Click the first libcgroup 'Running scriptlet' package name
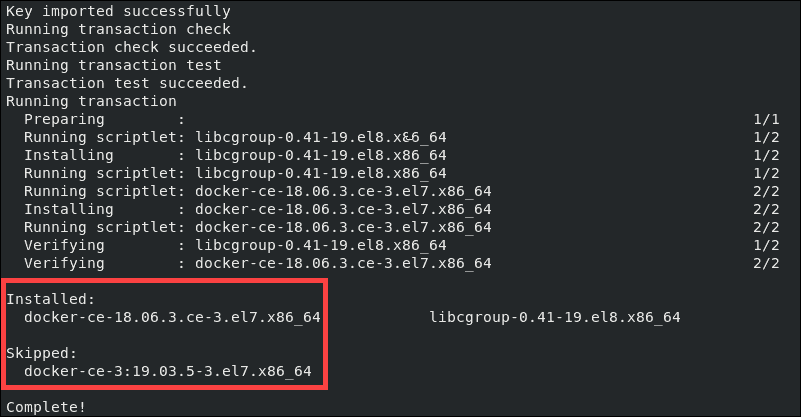The image size is (801, 417). tap(321, 137)
